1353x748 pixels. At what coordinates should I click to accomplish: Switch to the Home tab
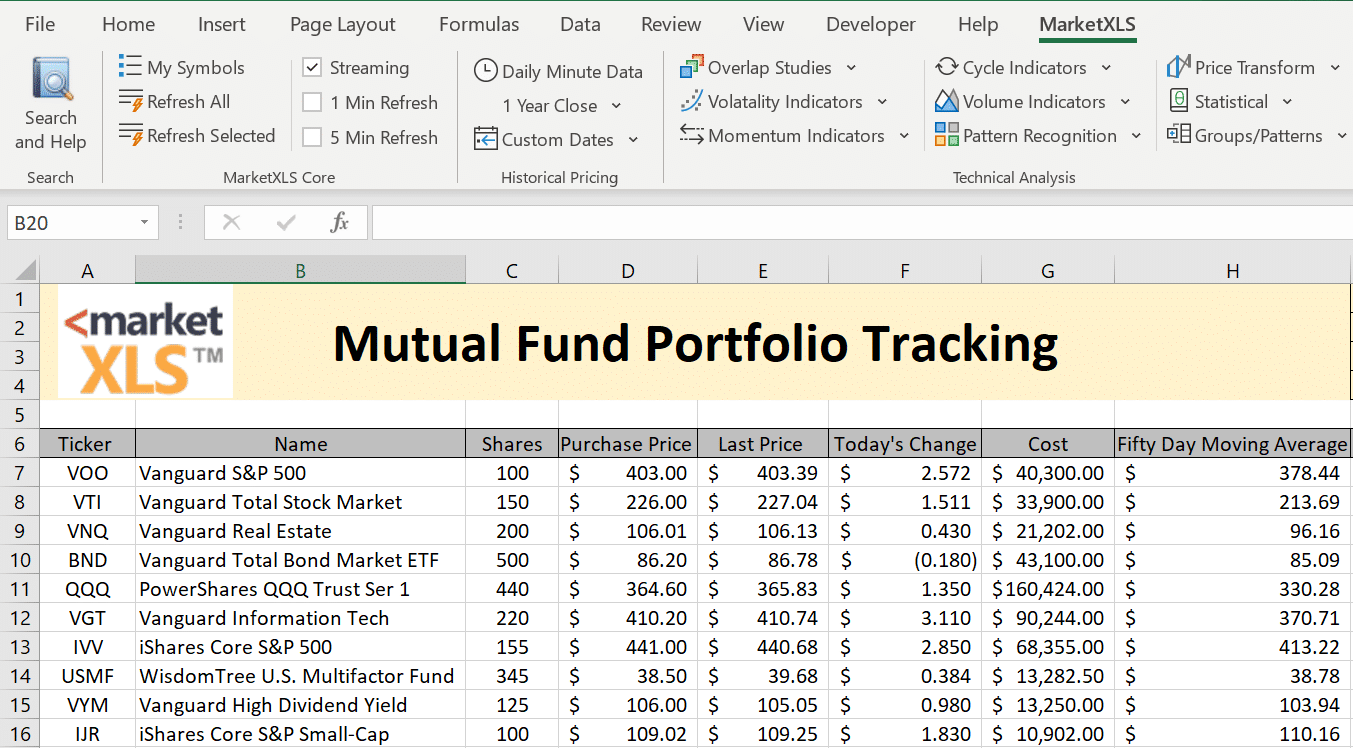pos(129,24)
